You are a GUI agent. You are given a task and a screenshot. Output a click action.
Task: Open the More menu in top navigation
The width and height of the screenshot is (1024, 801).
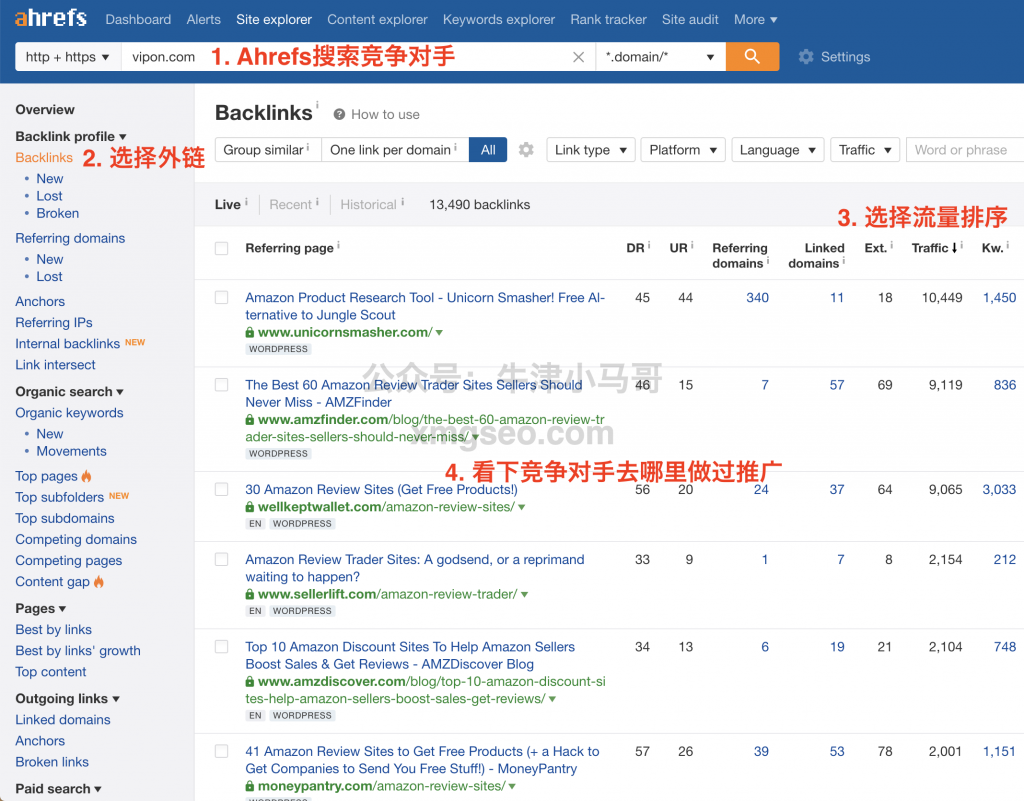[x=756, y=20]
